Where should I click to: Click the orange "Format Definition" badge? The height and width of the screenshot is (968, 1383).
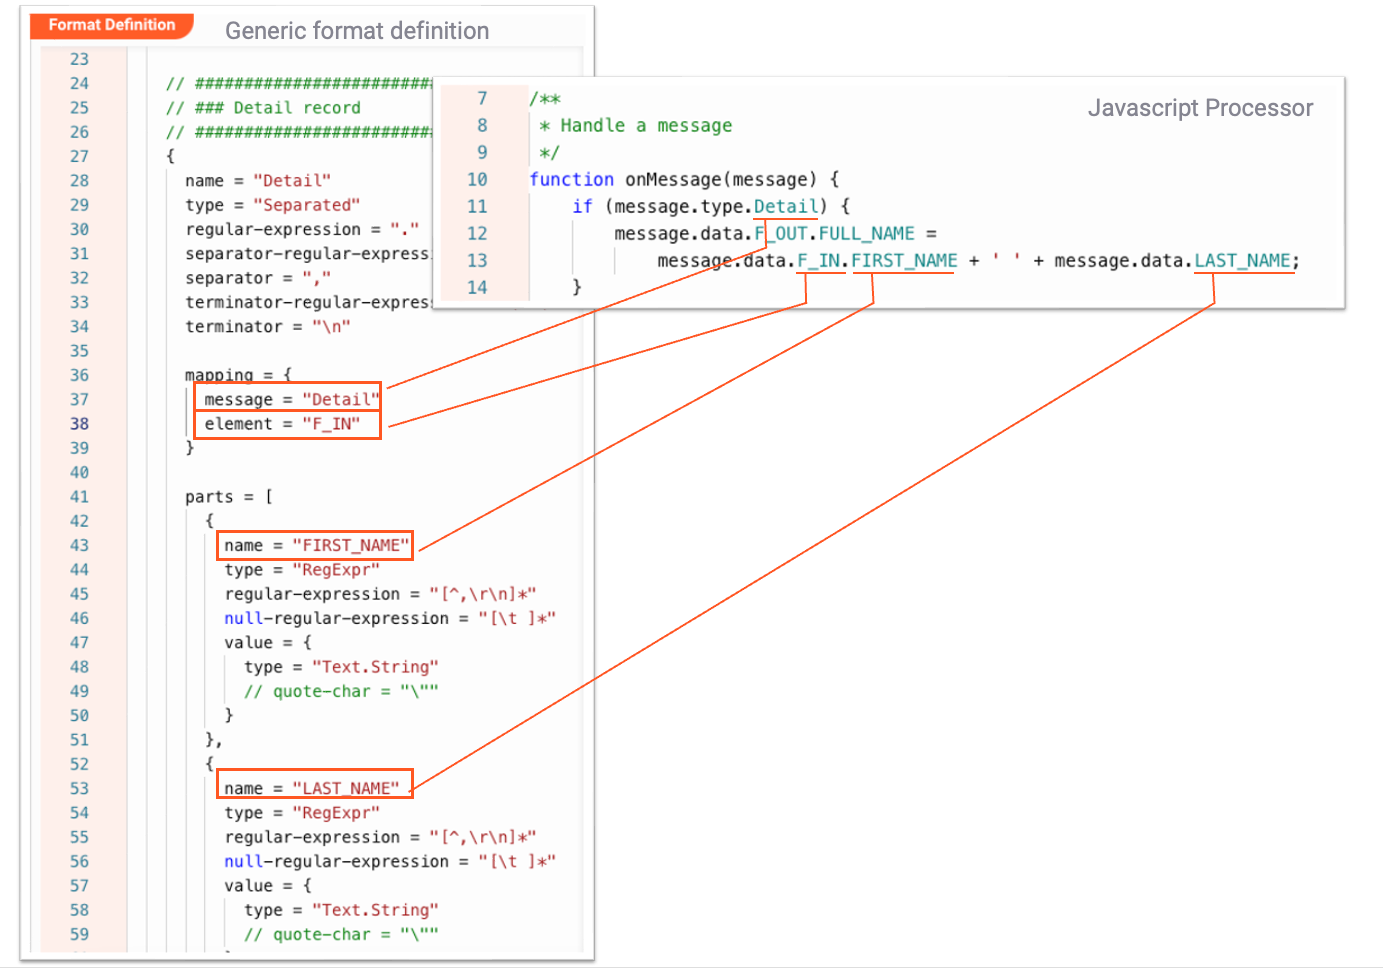click(111, 25)
